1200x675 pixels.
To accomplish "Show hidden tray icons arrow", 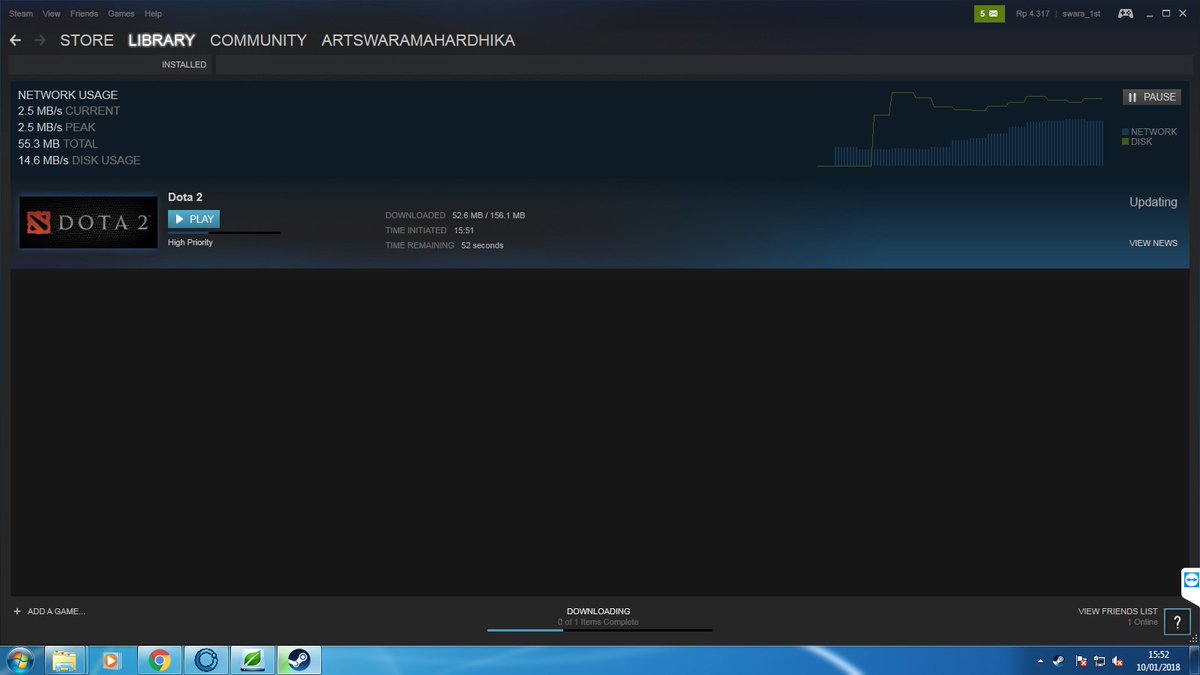I will 1040,661.
